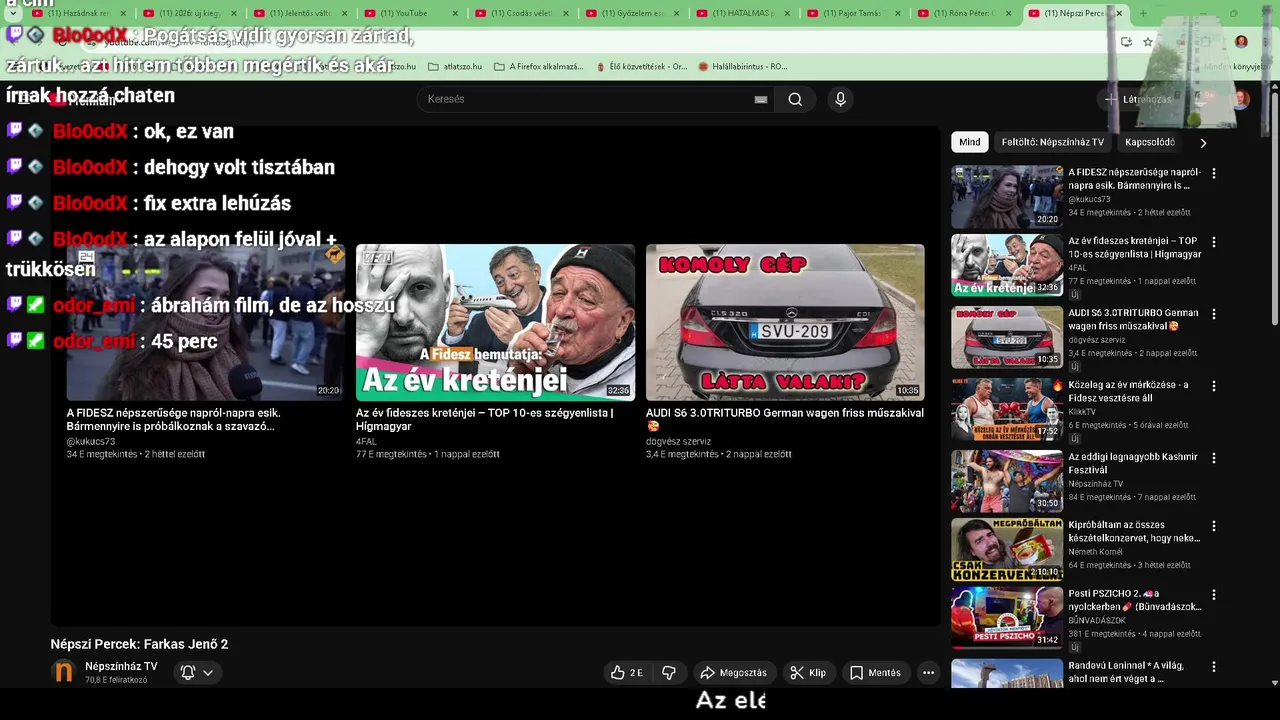
Task: Open sidebar thumbnail with 17:52 duration
Action: point(1007,409)
